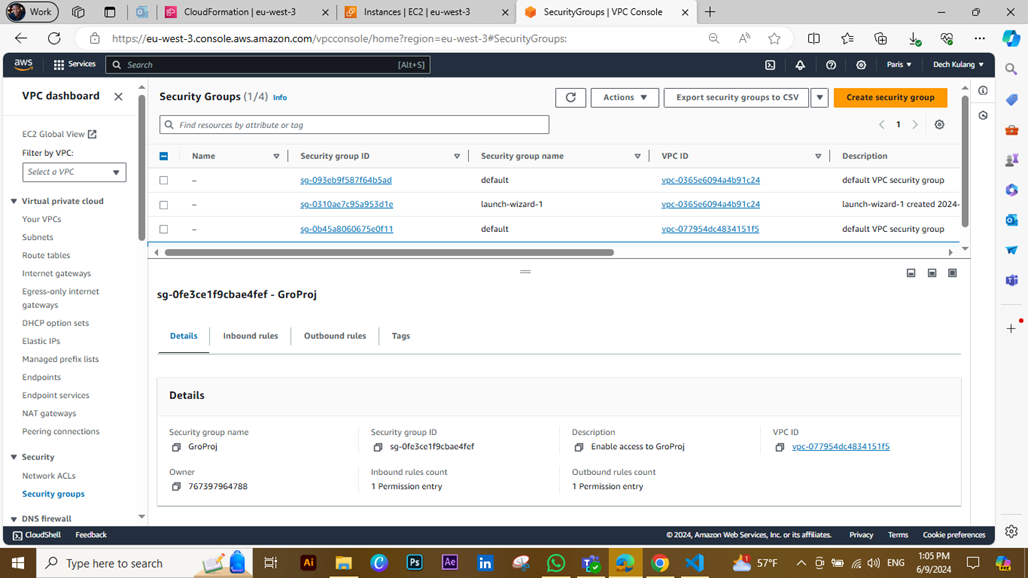Select checkbox for sg-093eb9f587f64b5ad row
Screen dimensions: 1028x578
(x=164, y=180)
